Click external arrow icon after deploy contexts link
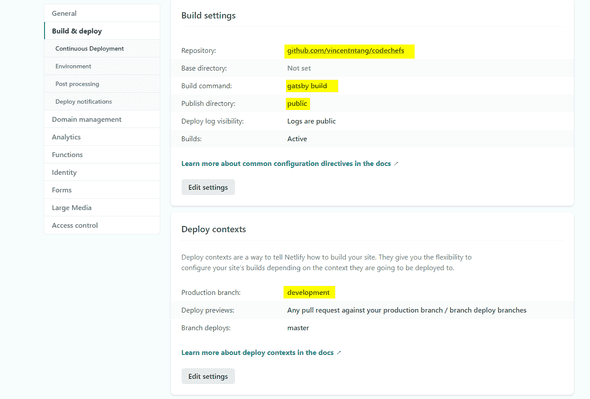Screen dimensions: 590x399 339,353
